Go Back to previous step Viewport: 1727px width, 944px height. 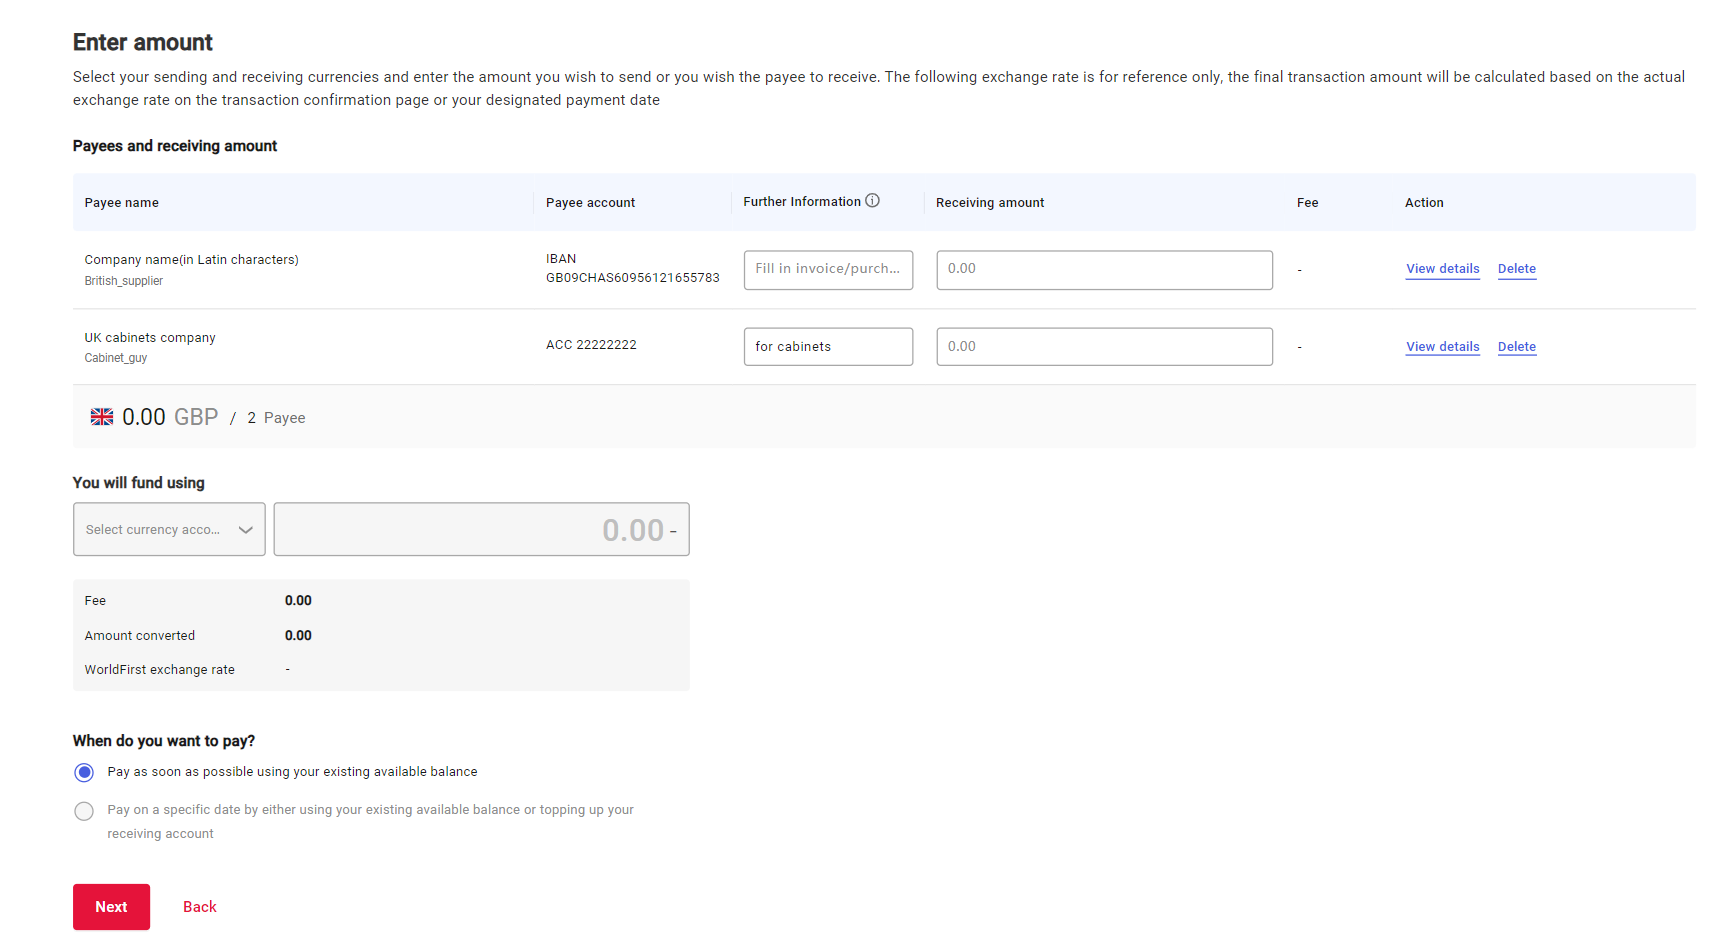pos(199,907)
